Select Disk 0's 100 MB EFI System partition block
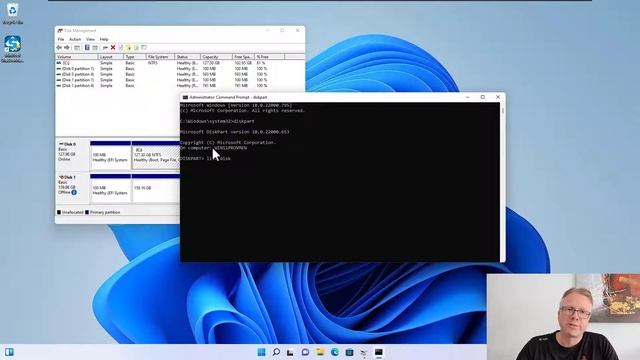The width and height of the screenshot is (640, 360). pyautogui.click(x=110, y=156)
